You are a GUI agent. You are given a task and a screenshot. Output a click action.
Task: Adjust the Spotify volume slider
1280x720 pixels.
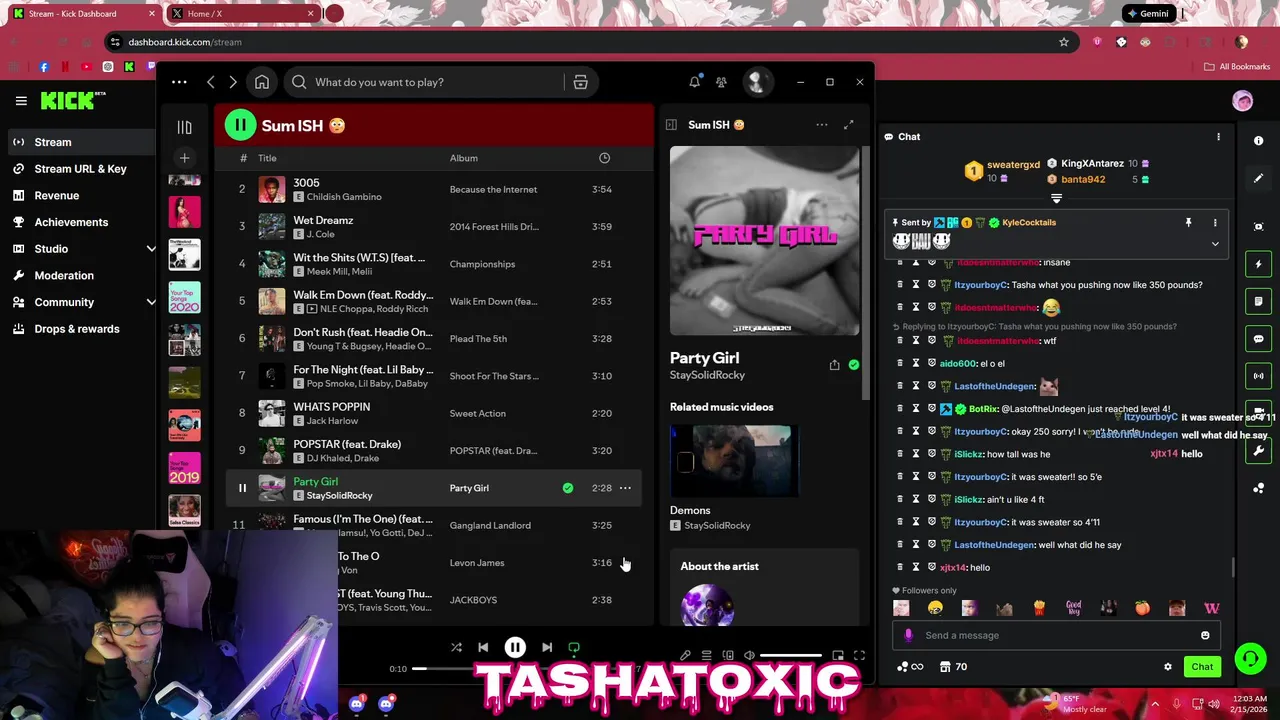791,656
